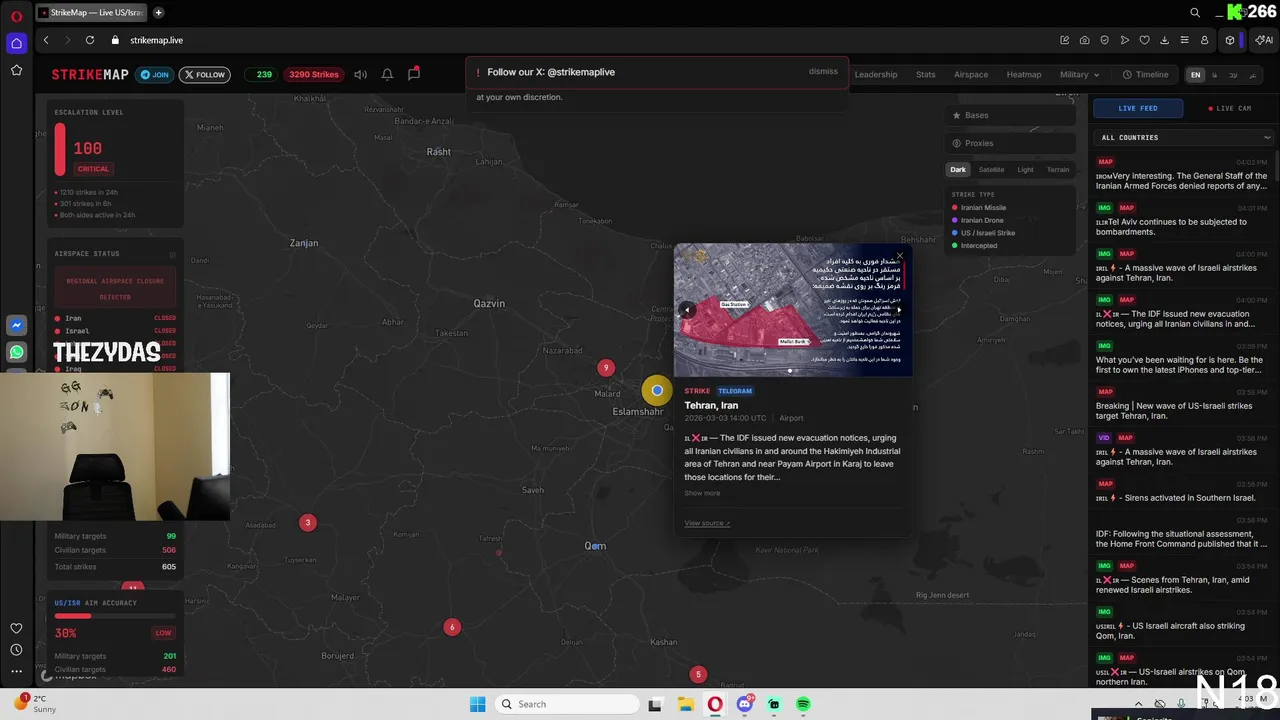Screen dimensions: 1280x720
Task: Take snapshot with camera toolbar icon
Action: [x=1085, y=40]
